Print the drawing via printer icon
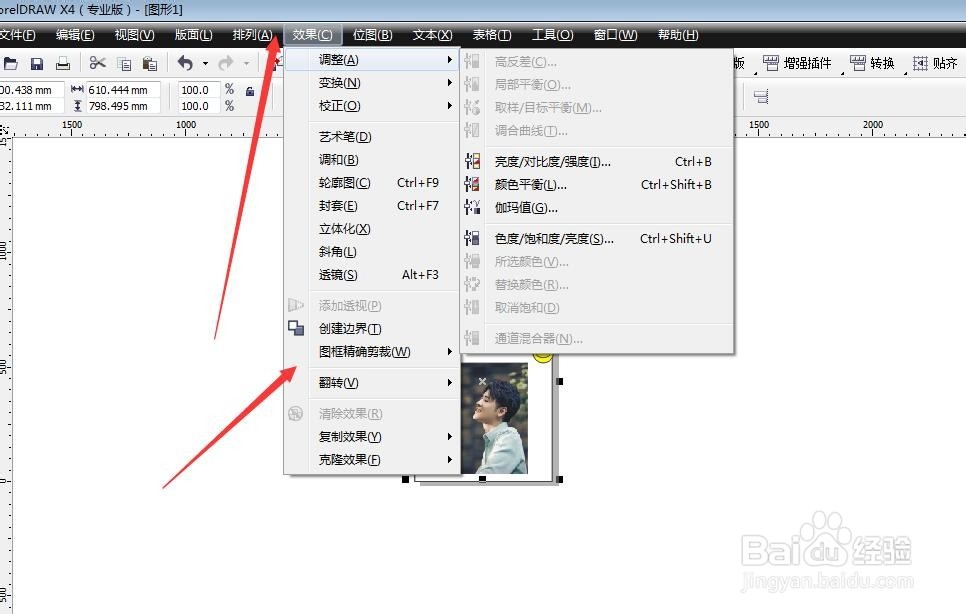Screen dimensions: 966x614 pyautogui.click(x=64, y=63)
